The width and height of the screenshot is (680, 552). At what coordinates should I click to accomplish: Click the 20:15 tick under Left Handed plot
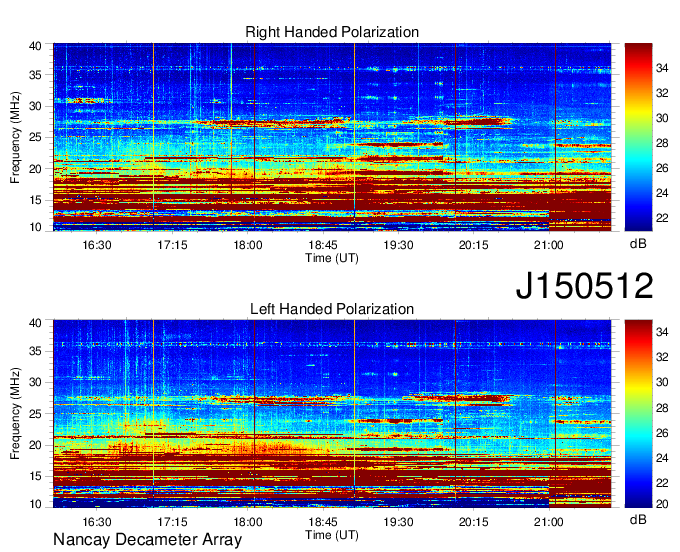pyautogui.click(x=474, y=522)
